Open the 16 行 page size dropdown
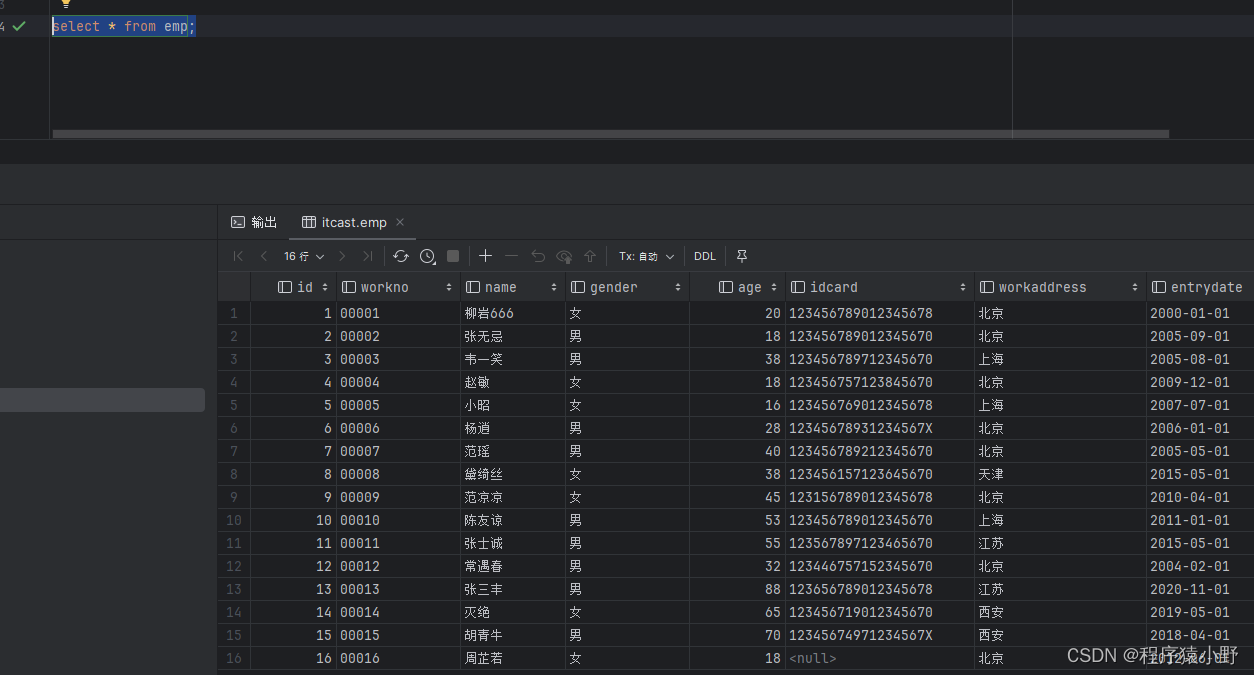 click(x=304, y=256)
